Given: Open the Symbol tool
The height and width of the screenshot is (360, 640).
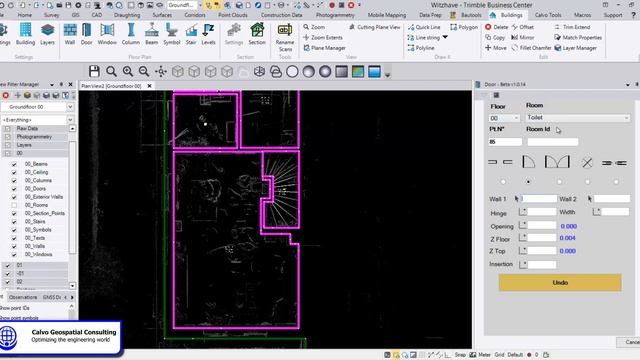Looking at the screenshot, I should coord(171,34).
